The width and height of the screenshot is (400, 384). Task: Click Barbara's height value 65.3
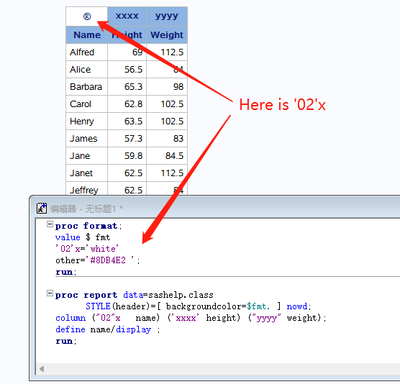coord(133,87)
